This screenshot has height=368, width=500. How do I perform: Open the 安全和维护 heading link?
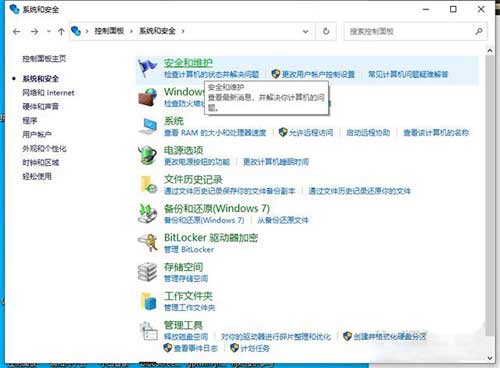point(188,62)
